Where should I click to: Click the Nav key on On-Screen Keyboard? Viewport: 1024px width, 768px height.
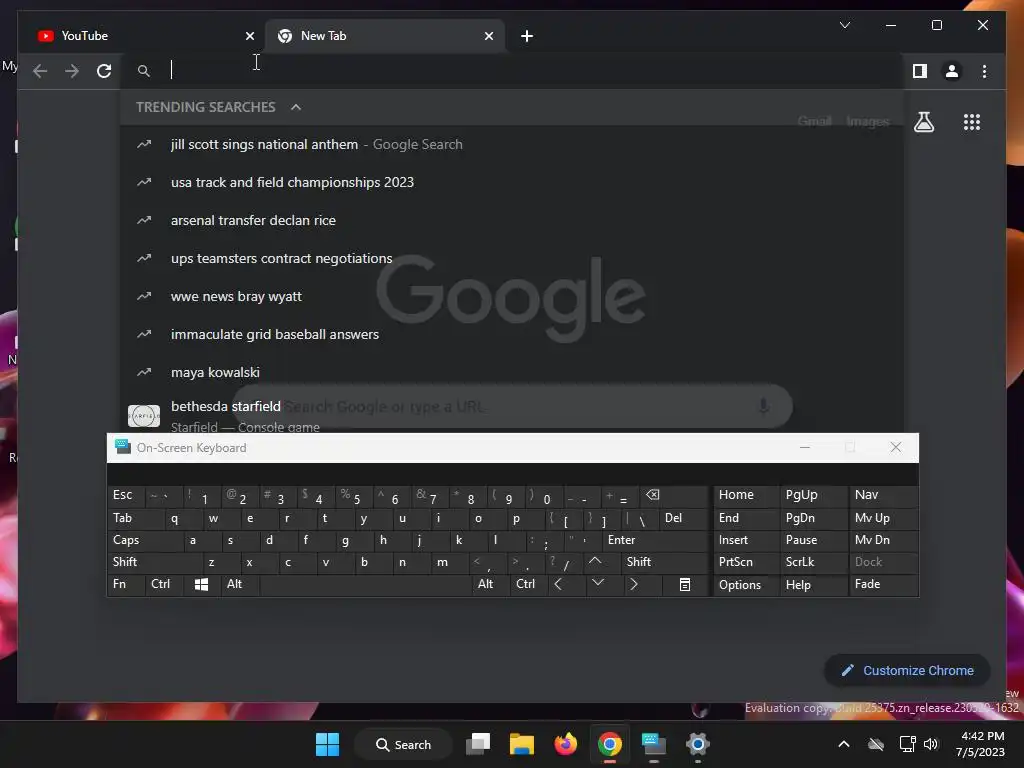883,495
